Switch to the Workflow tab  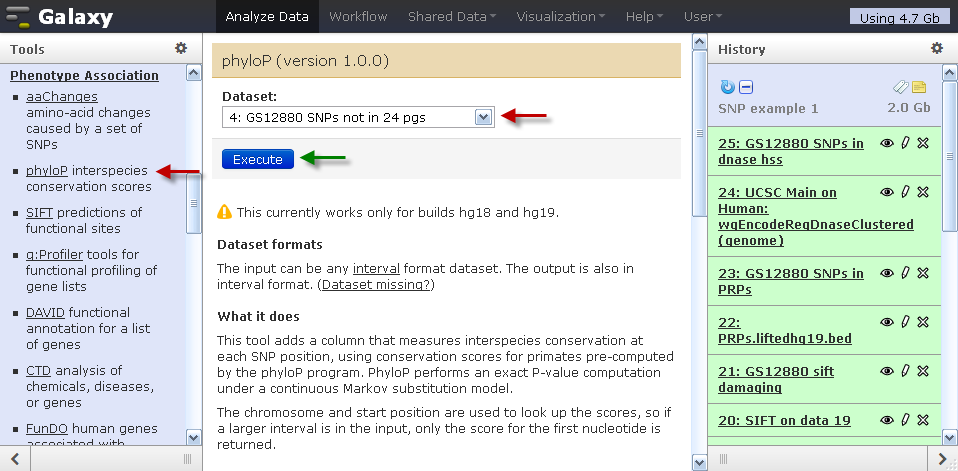358,16
